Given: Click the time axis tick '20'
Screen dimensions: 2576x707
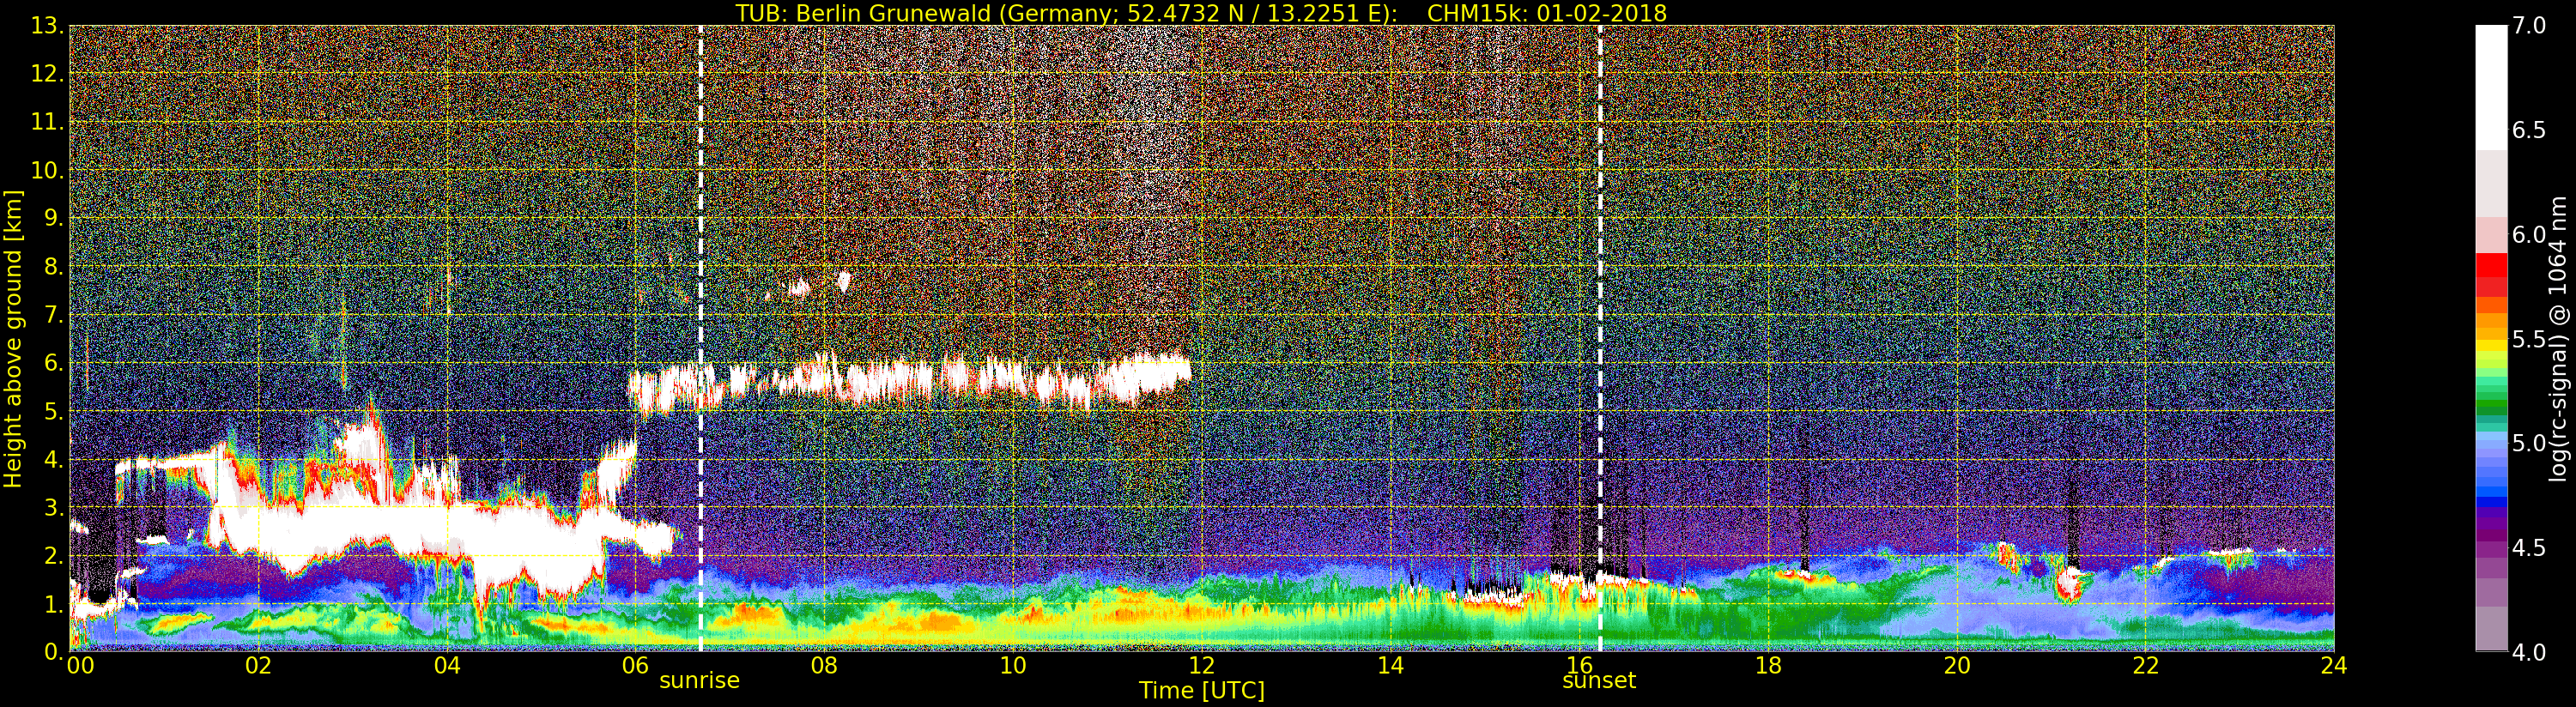Looking at the screenshot, I should point(1957,666).
